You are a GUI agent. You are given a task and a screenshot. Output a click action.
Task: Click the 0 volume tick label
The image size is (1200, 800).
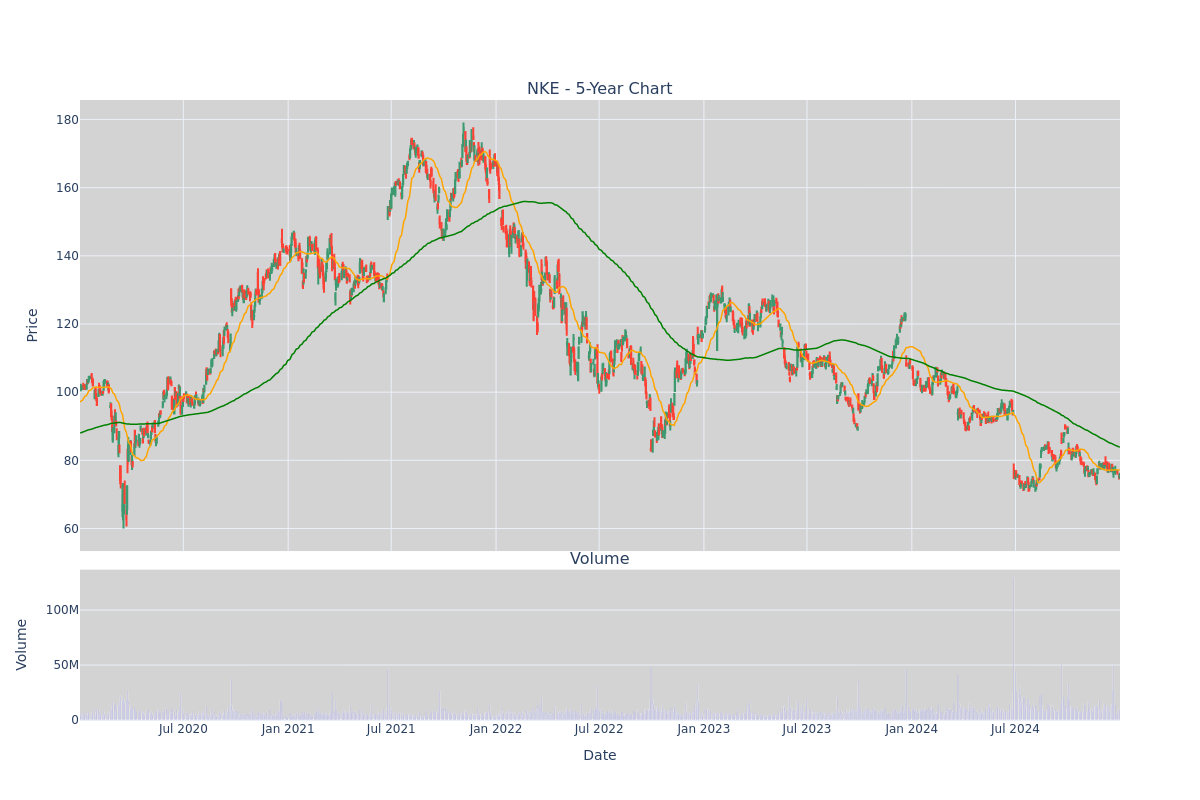pos(75,720)
